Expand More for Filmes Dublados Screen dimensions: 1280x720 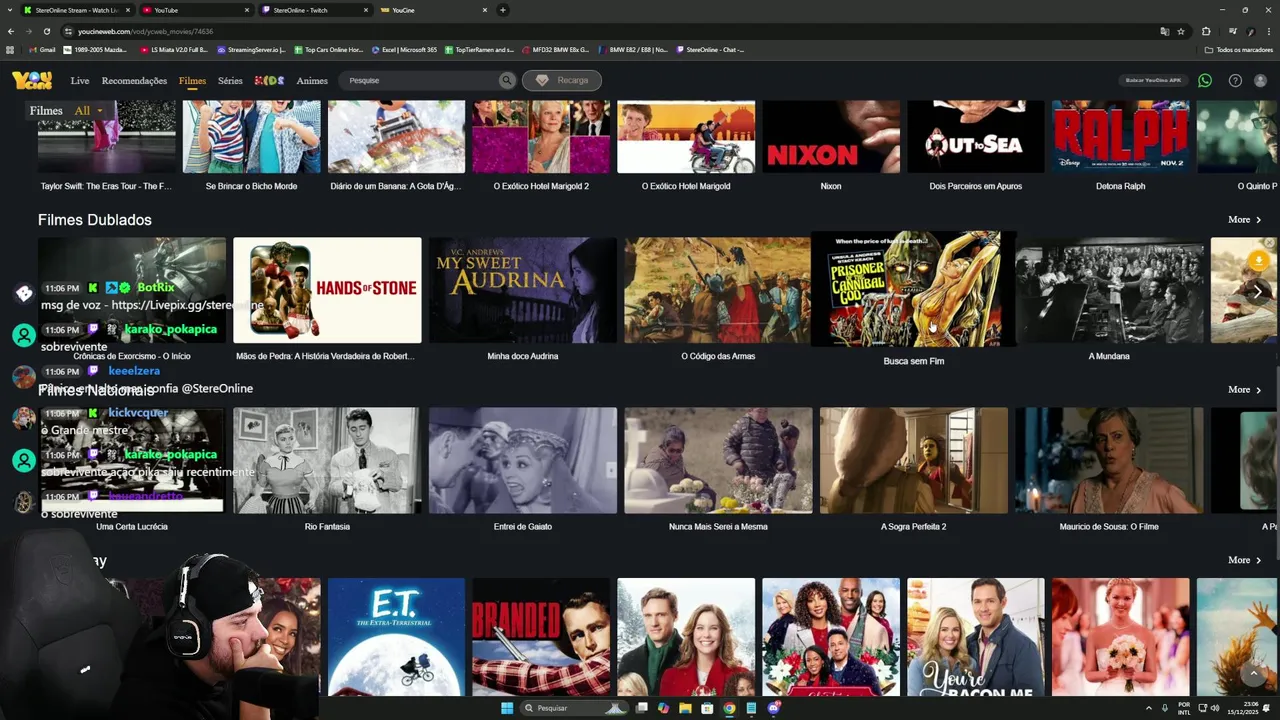pyautogui.click(x=1245, y=220)
